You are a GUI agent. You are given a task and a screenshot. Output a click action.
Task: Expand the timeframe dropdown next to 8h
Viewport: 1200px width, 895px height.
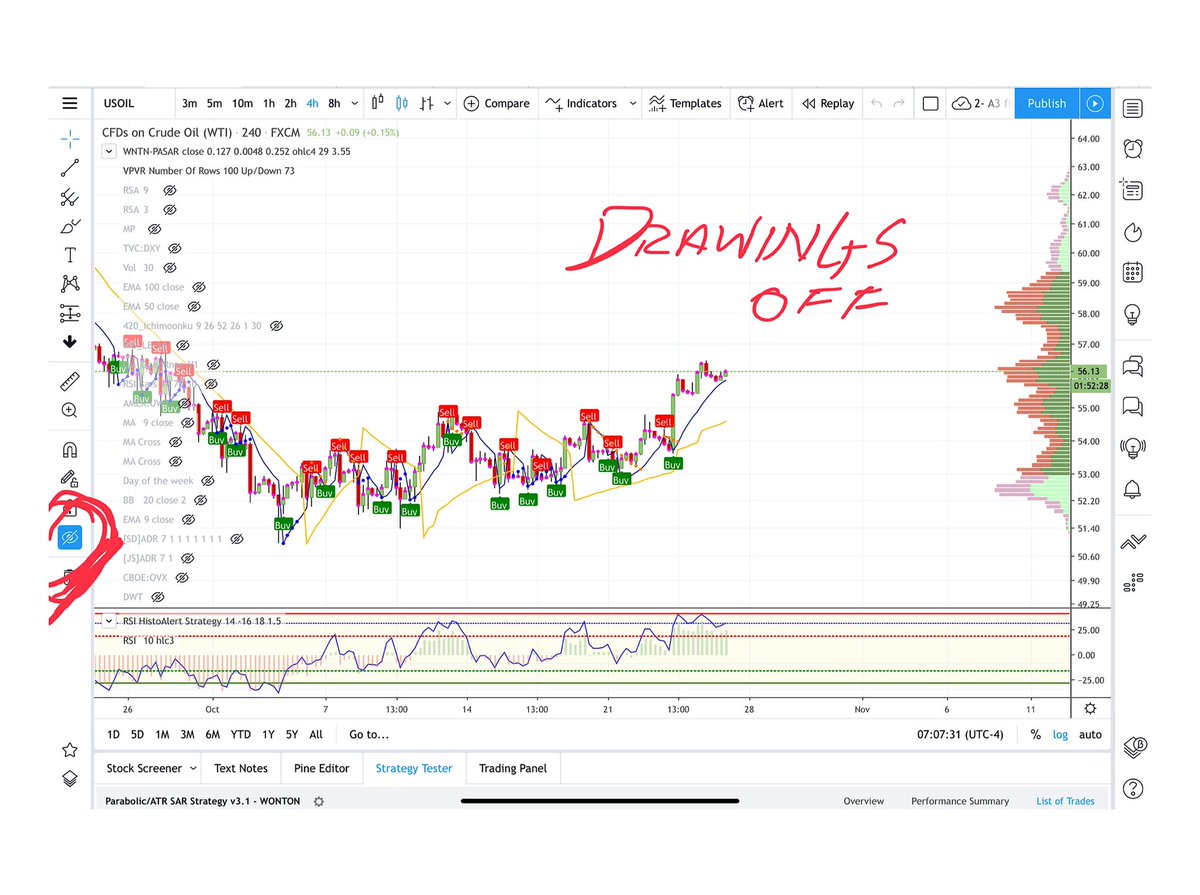pyautogui.click(x=355, y=103)
